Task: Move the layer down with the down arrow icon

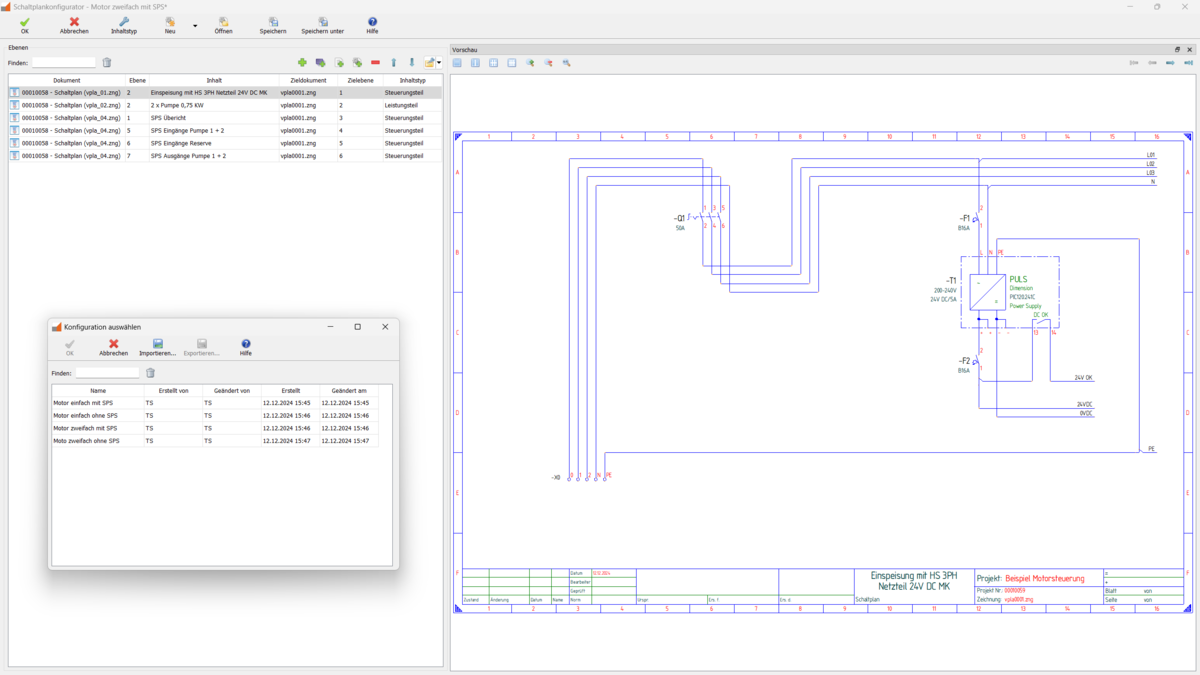Action: click(411, 63)
